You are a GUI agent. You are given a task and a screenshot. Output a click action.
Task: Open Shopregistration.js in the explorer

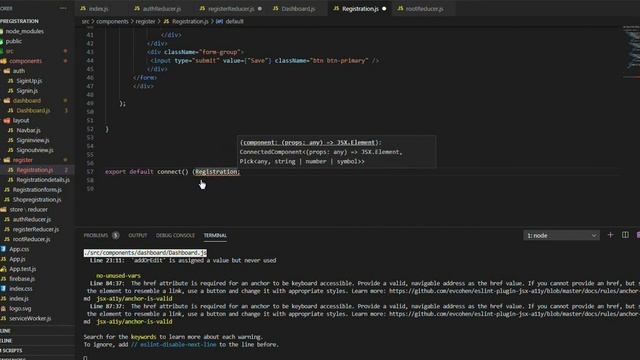(37, 200)
